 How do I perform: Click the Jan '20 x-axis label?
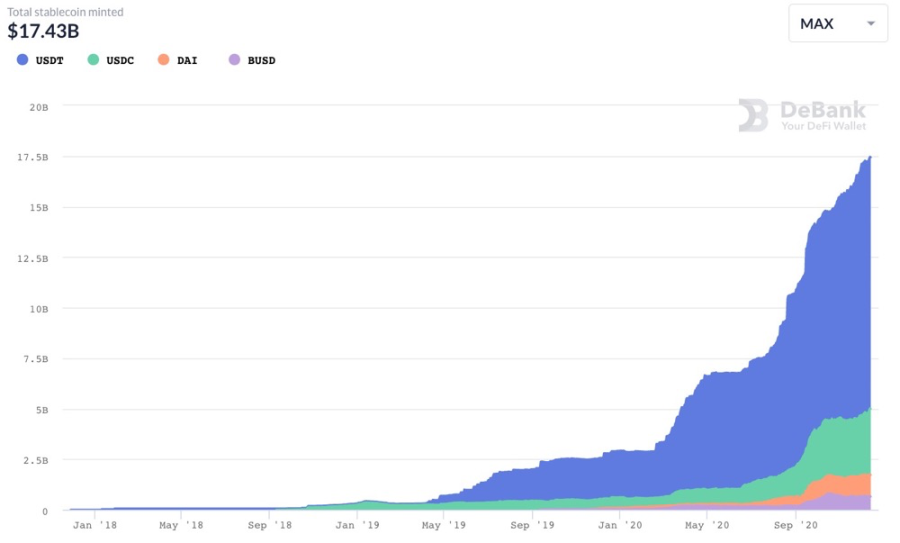click(x=620, y=524)
